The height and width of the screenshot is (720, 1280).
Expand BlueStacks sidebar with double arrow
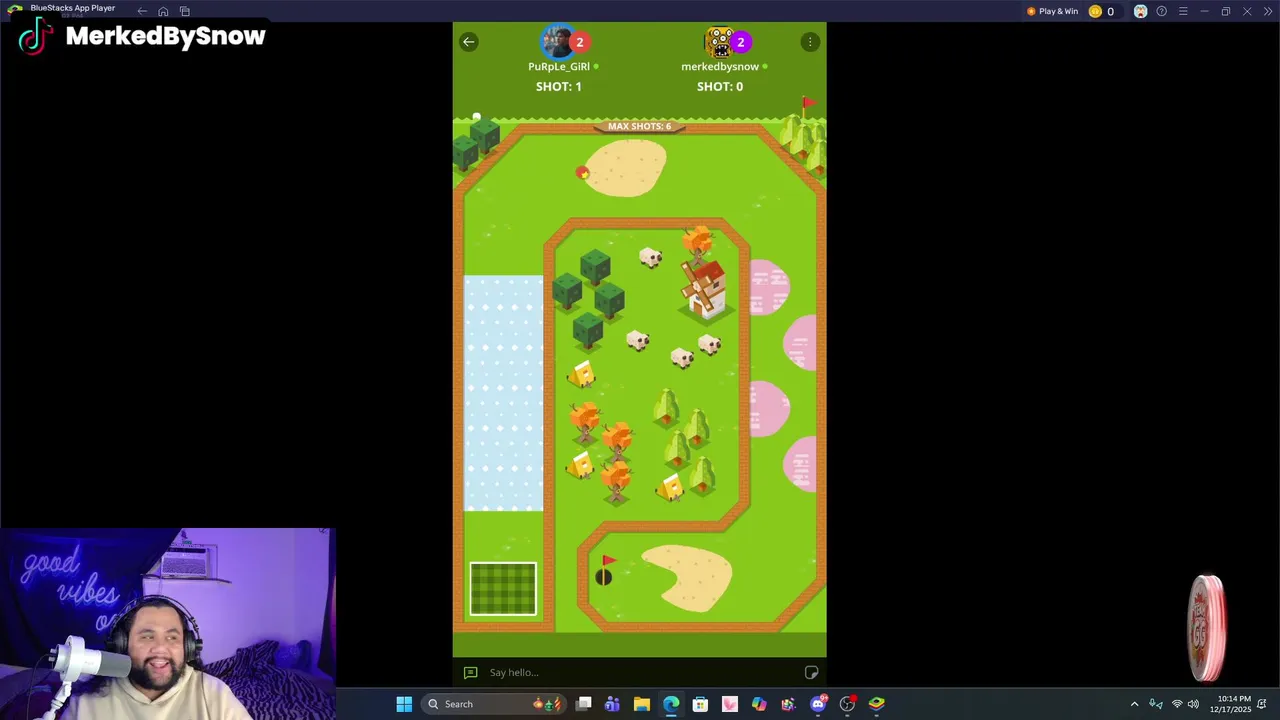(x=1266, y=11)
